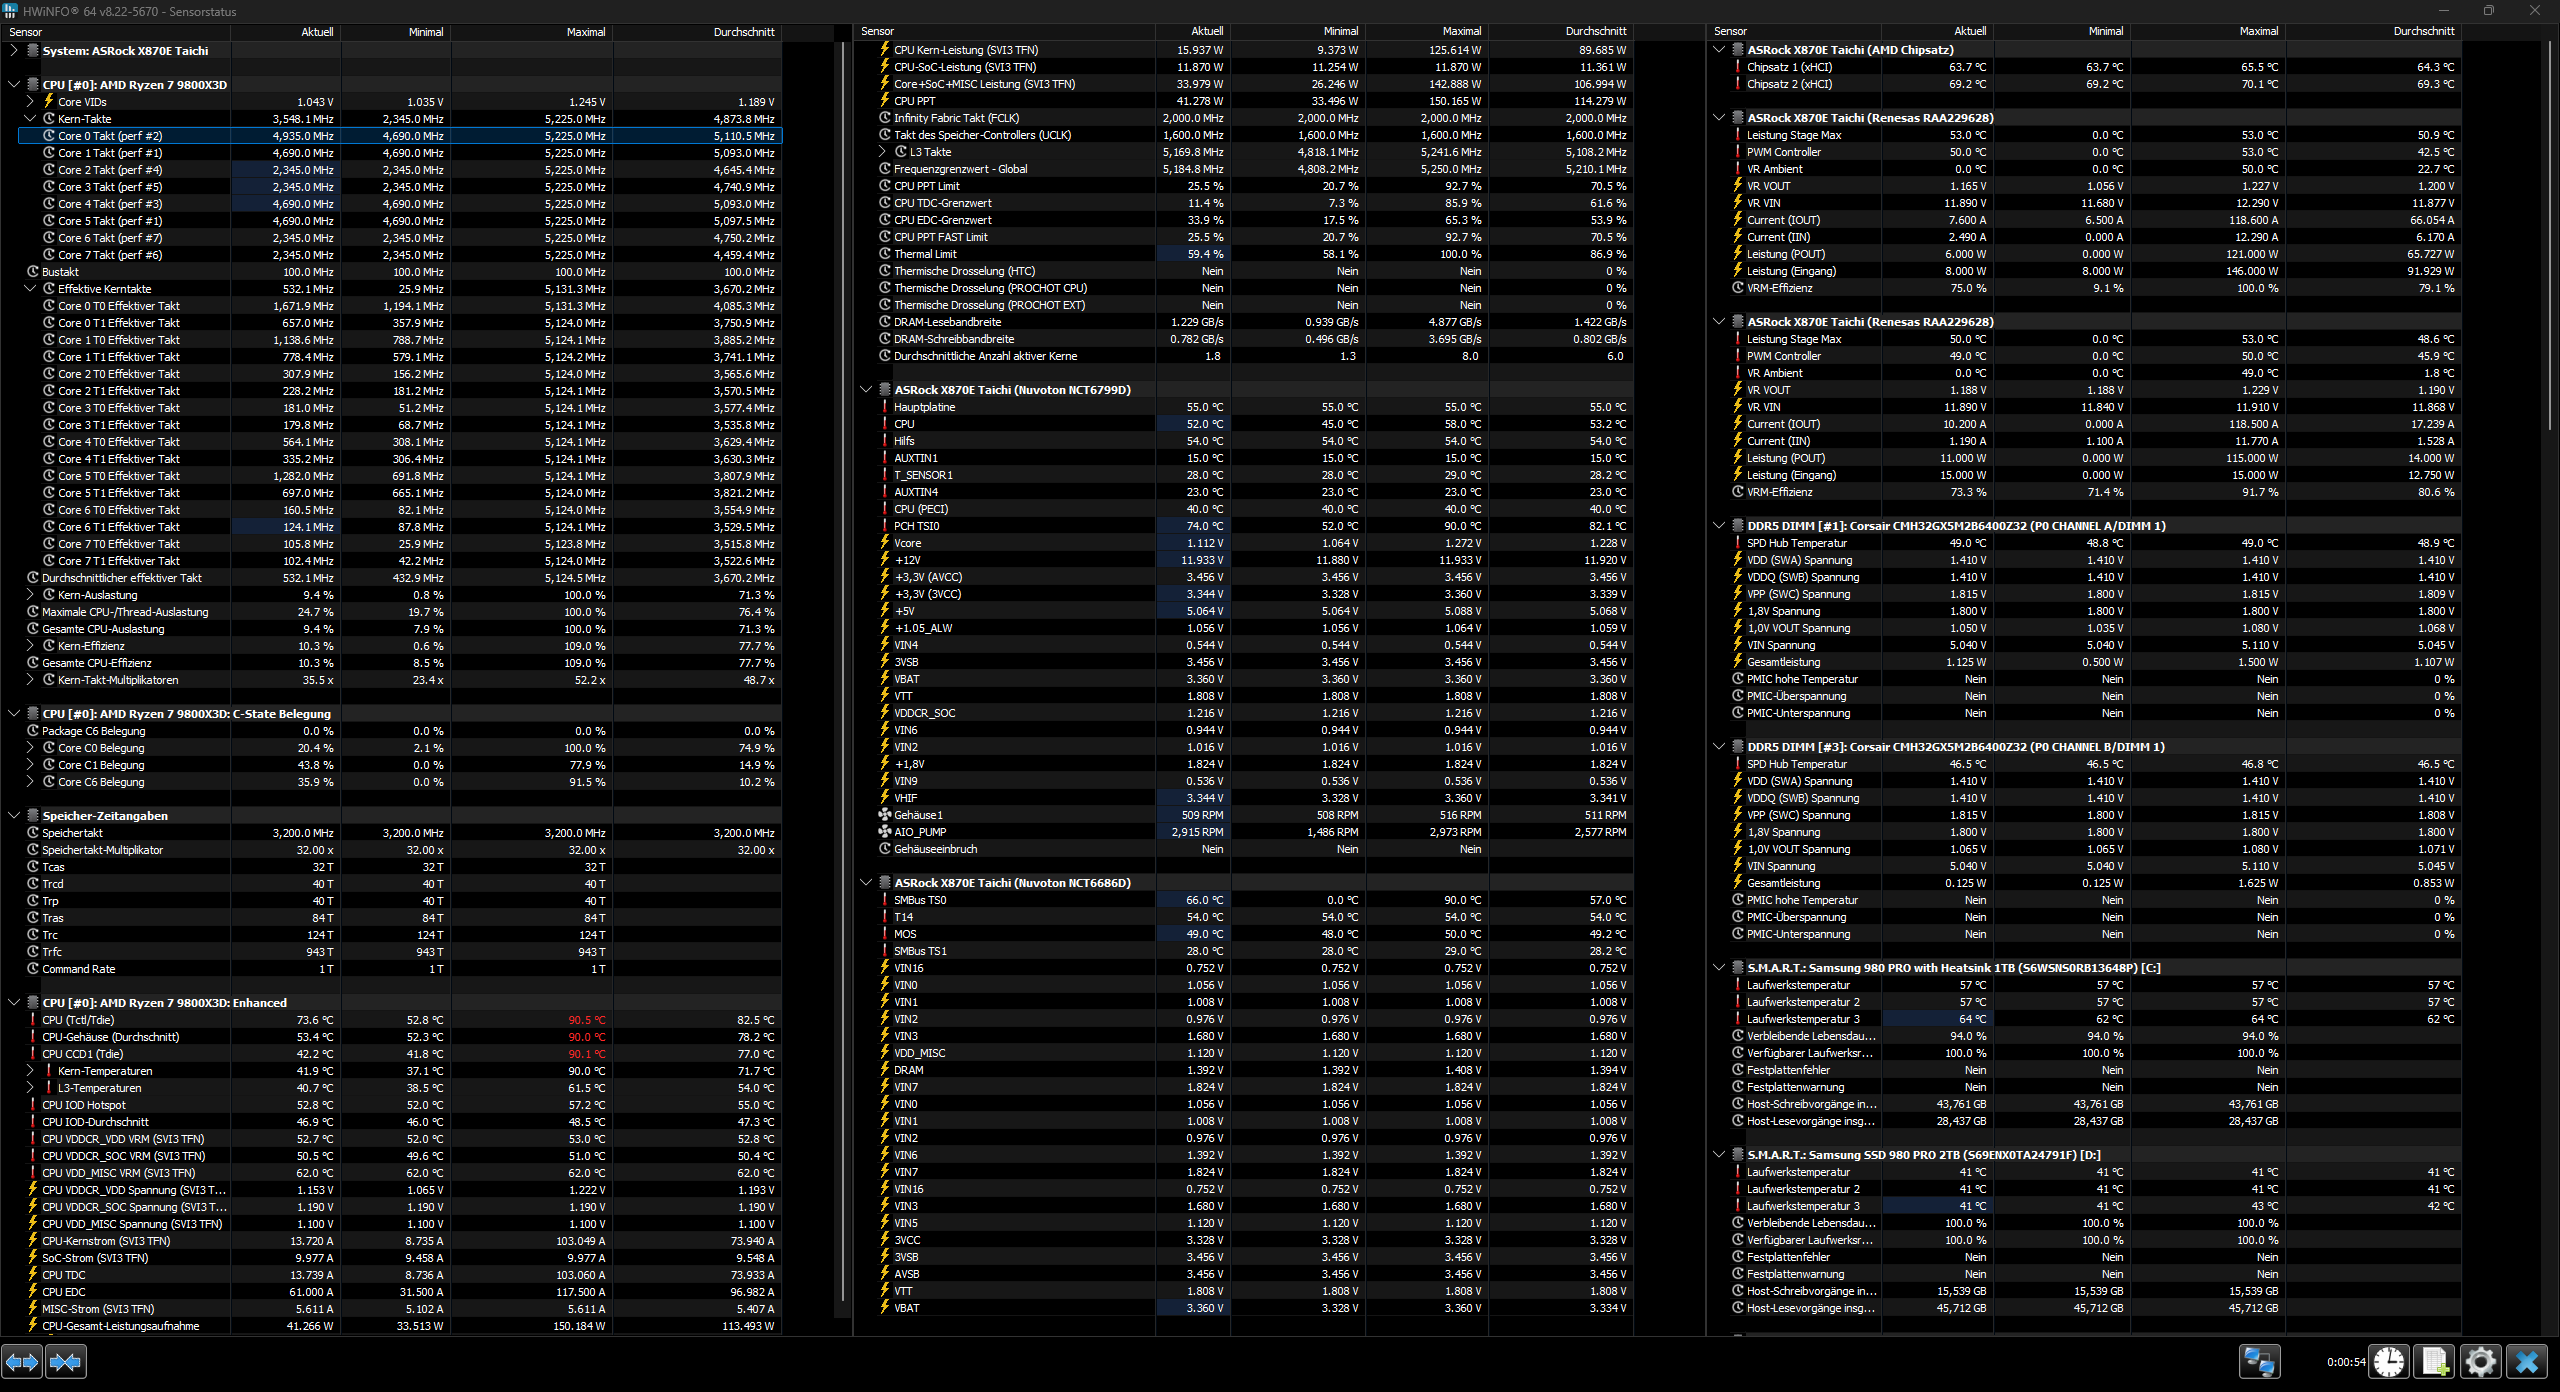Collapse the Speicher-Zeitangaben section

click(x=14, y=815)
